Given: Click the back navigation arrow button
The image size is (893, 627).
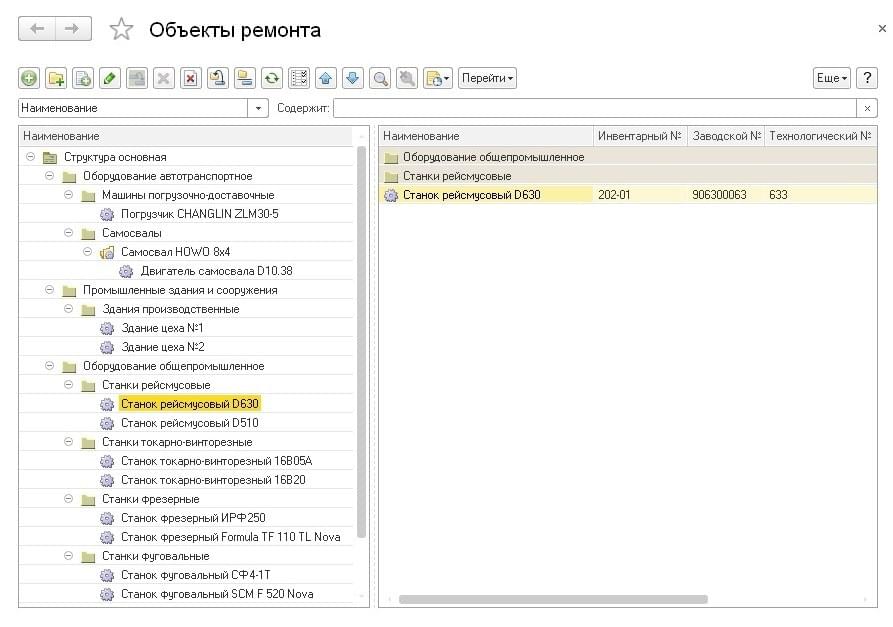Looking at the screenshot, I should pyautogui.click(x=38, y=29).
